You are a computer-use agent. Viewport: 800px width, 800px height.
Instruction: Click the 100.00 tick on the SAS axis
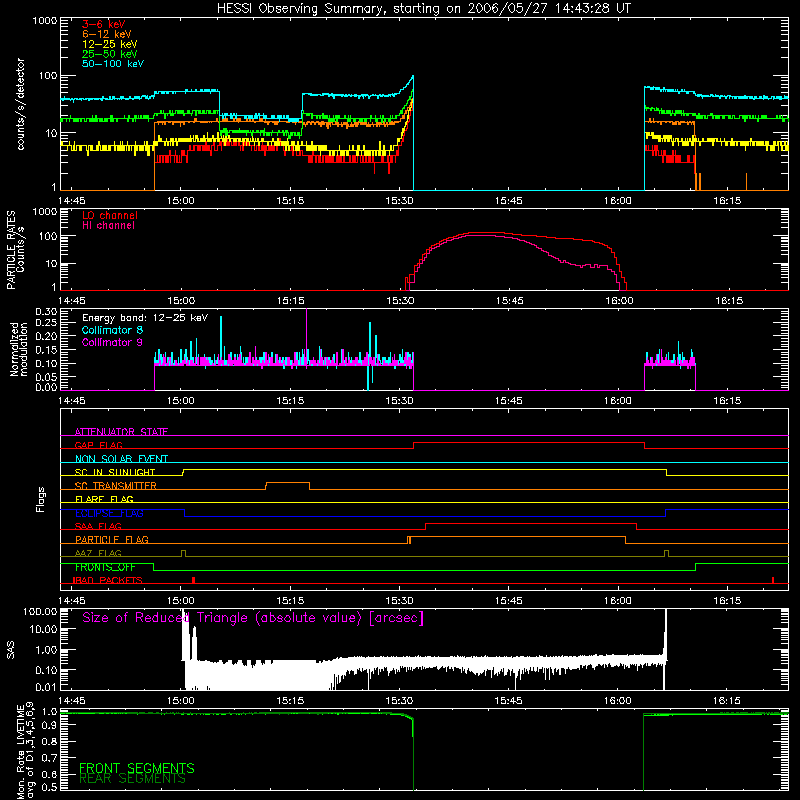(40, 611)
